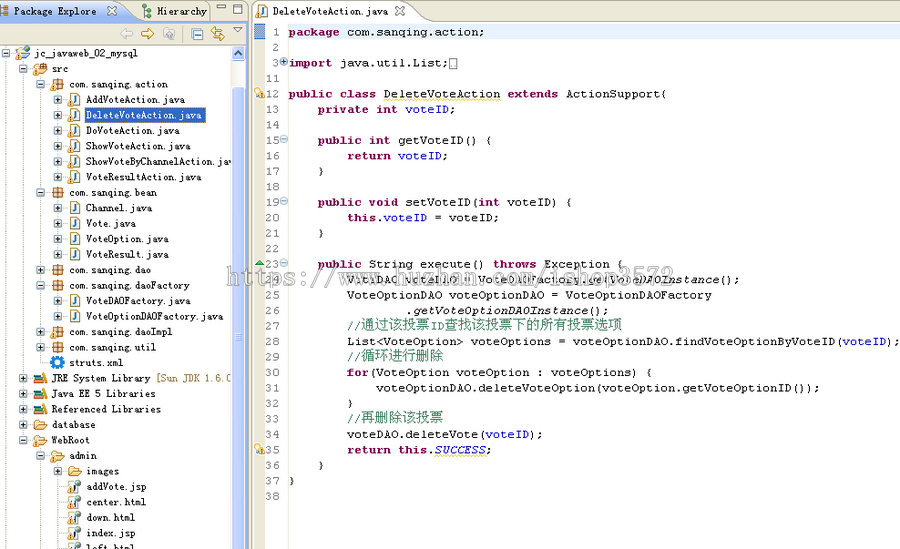The image size is (900, 549).
Task: Click the com.sanqing.util package icon
Action: tap(57, 347)
